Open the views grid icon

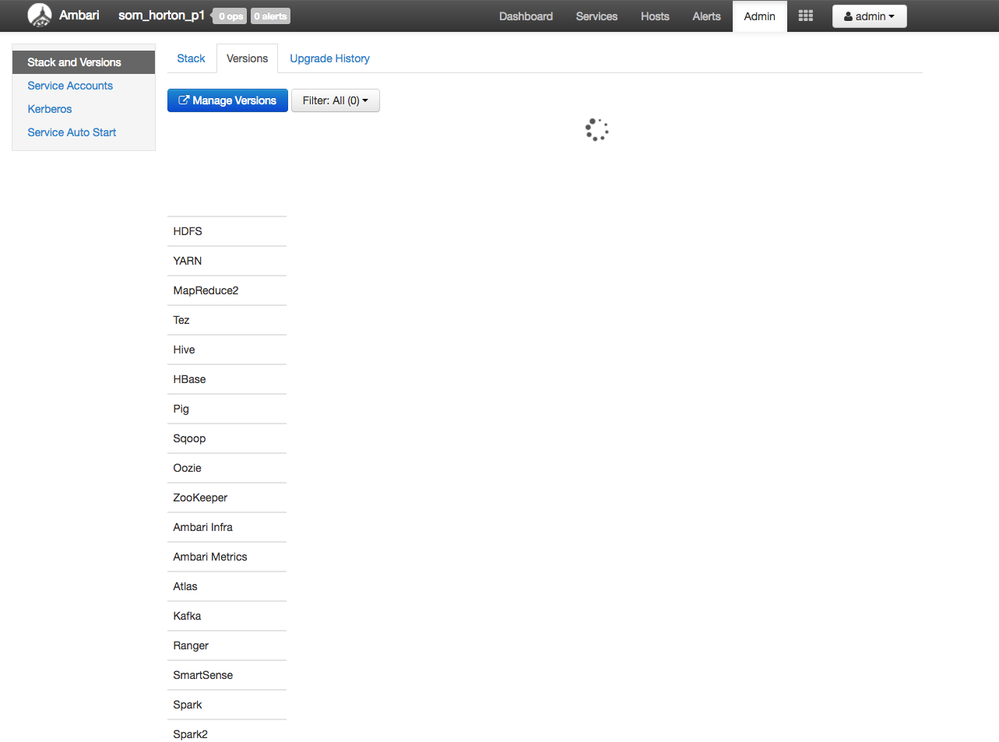[x=805, y=15]
